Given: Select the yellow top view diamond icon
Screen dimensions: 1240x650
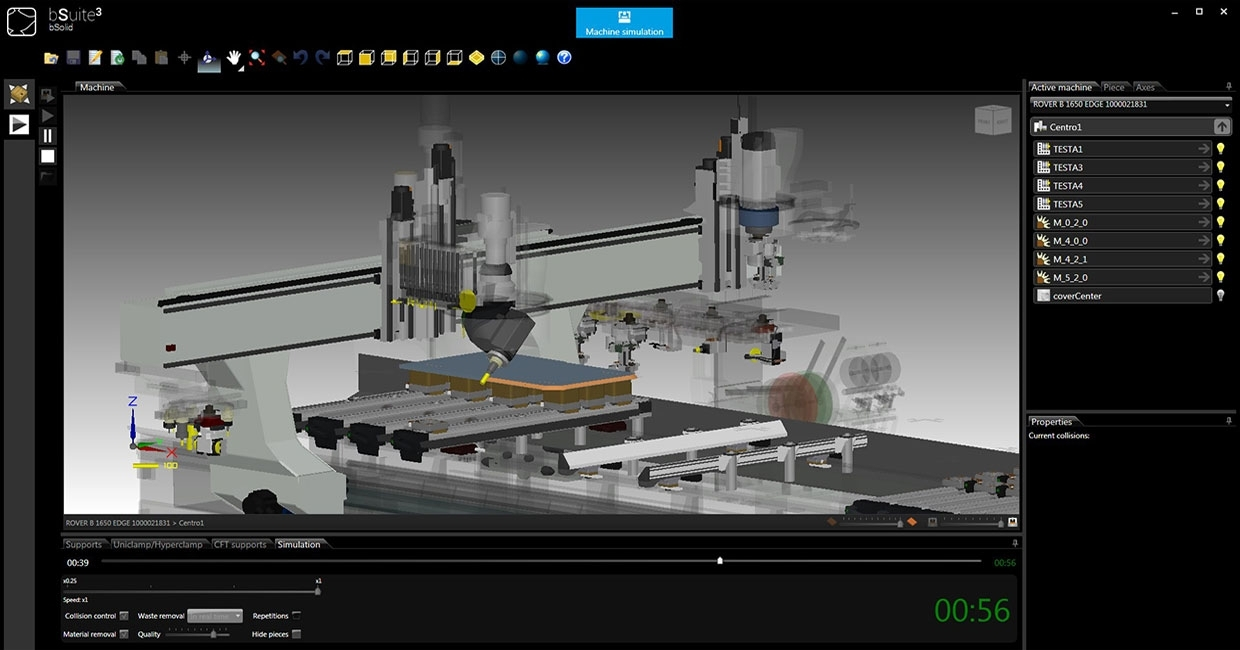Looking at the screenshot, I should [476, 58].
